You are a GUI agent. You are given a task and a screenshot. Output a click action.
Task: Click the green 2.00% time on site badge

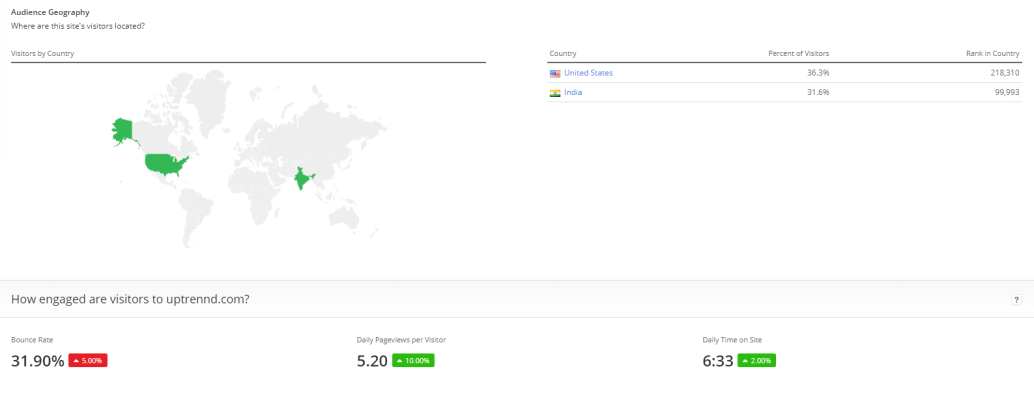coord(756,361)
